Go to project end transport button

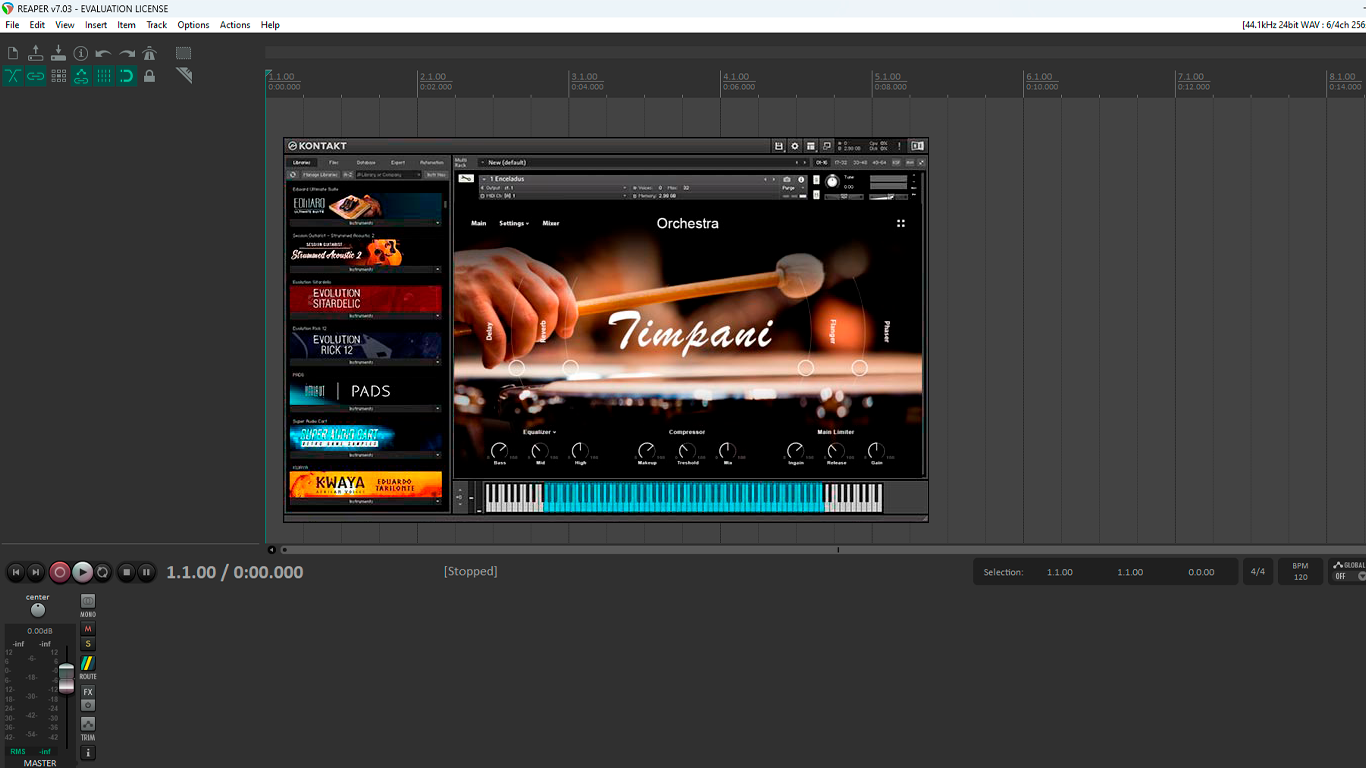point(36,572)
